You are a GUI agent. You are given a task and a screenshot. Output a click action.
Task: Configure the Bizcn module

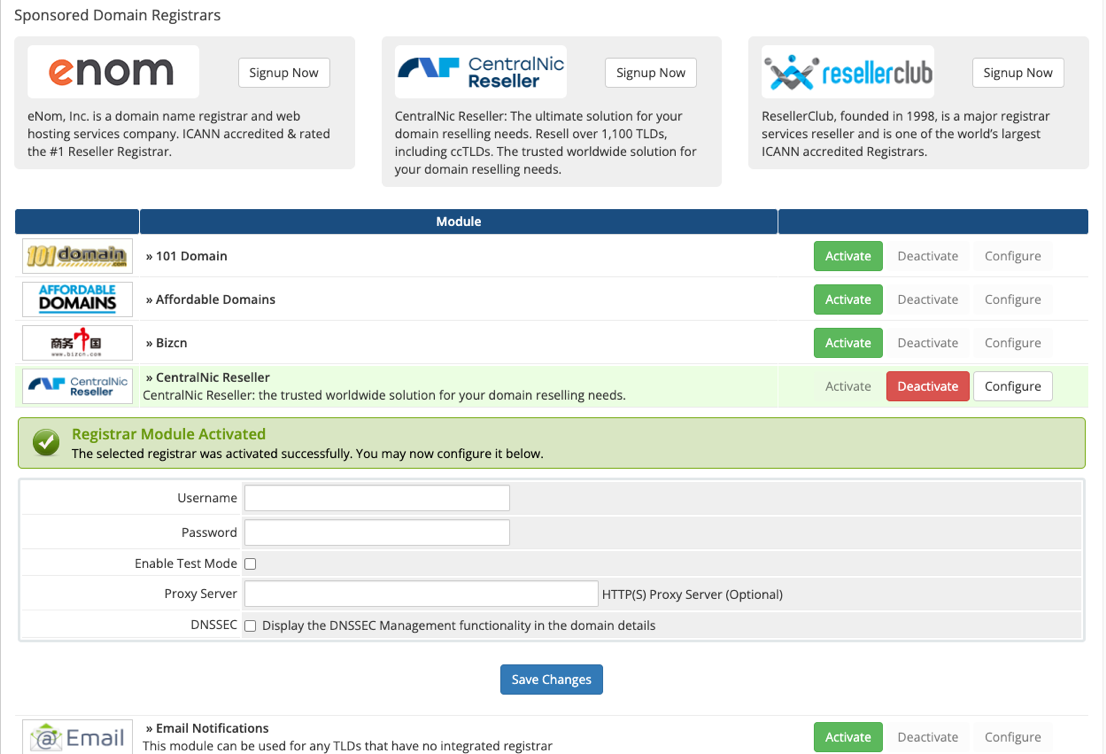coord(1013,343)
